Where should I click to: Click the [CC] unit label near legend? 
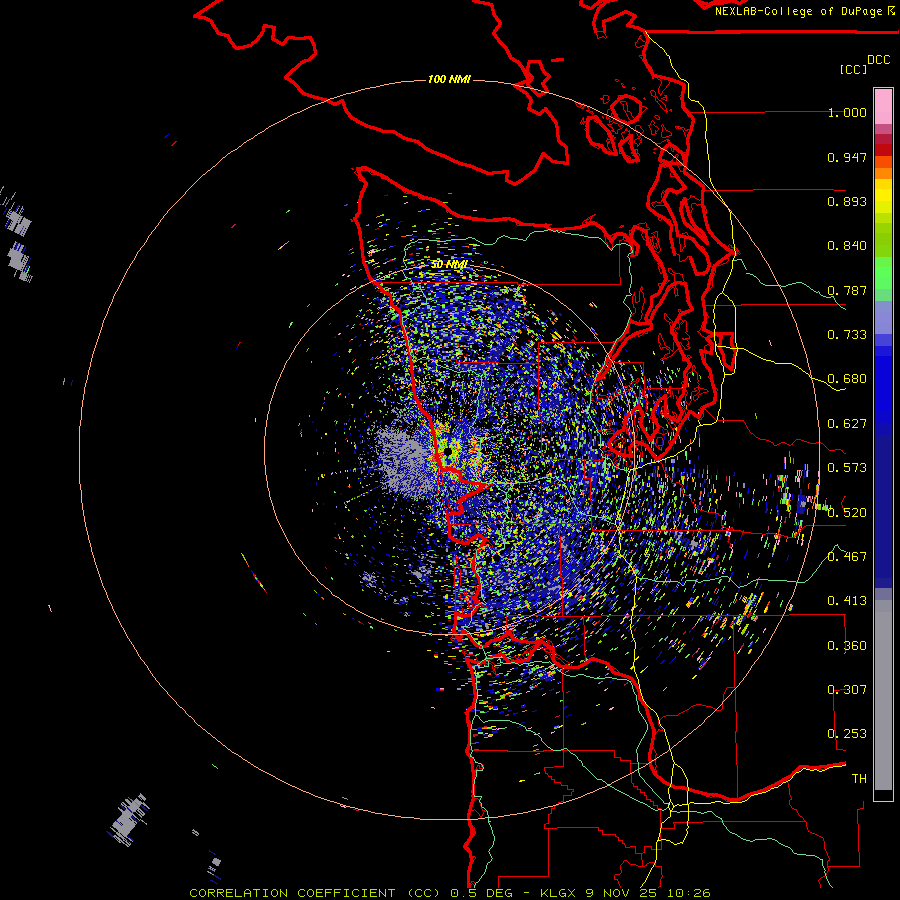point(854,69)
